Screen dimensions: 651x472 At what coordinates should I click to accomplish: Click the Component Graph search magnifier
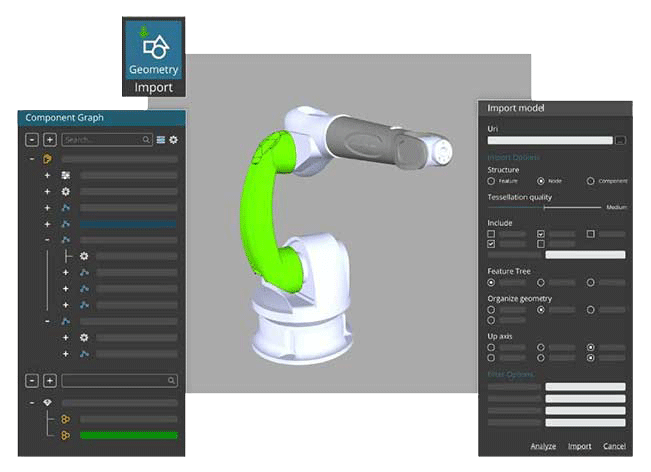coord(147,140)
